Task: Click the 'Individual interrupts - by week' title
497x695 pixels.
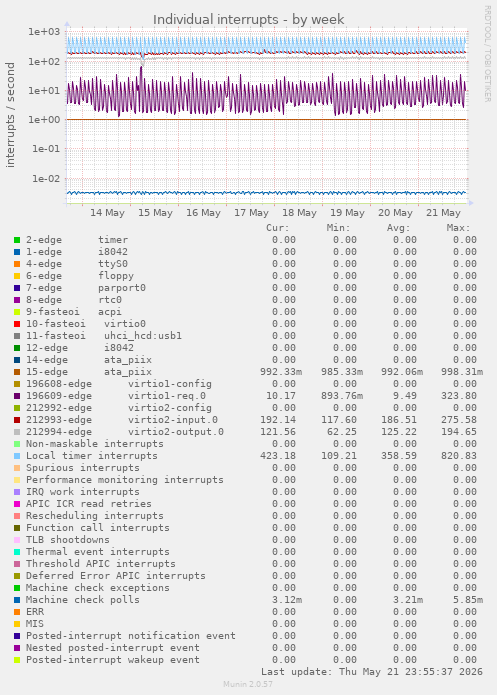Action: tap(248, 20)
